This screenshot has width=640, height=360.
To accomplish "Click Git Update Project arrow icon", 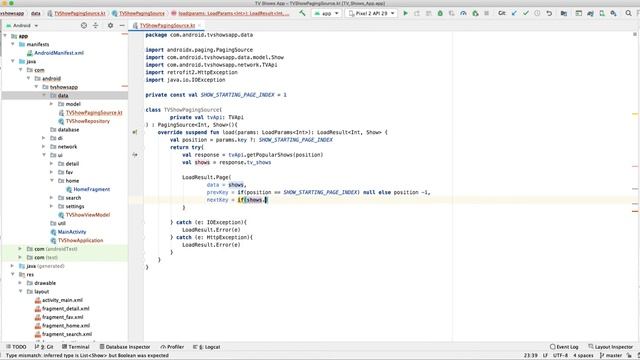I will click(514, 13).
